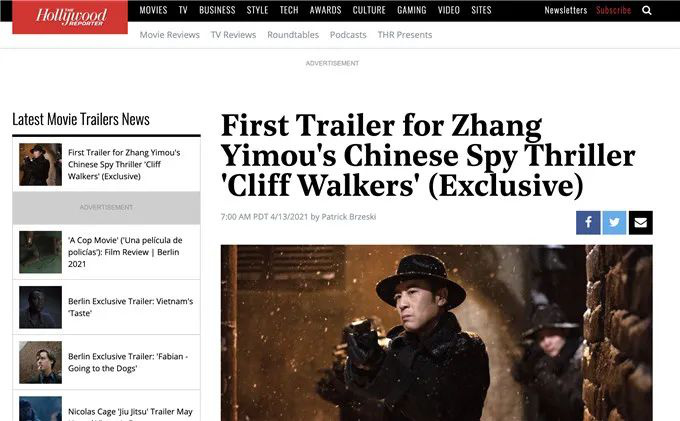The height and width of the screenshot is (421, 680).
Task: Open the Newsletters link
Action: 566,10
